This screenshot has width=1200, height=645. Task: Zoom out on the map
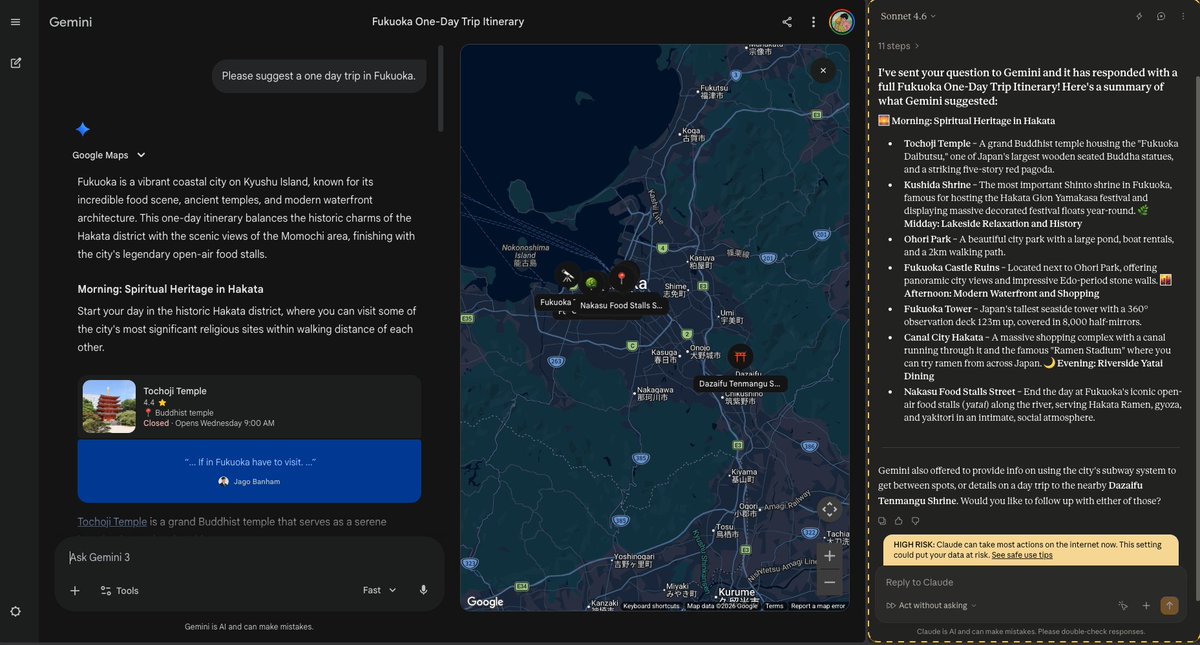[x=829, y=581]
